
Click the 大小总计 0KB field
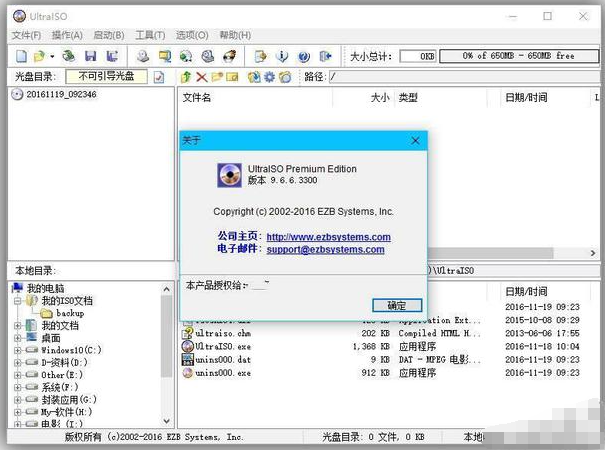(x=418, y=56)
